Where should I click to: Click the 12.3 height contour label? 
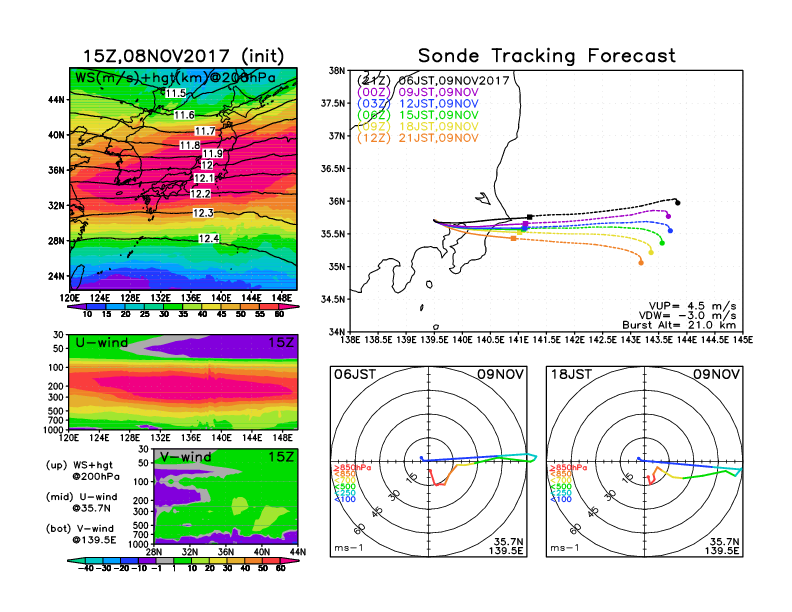[203, 213]
